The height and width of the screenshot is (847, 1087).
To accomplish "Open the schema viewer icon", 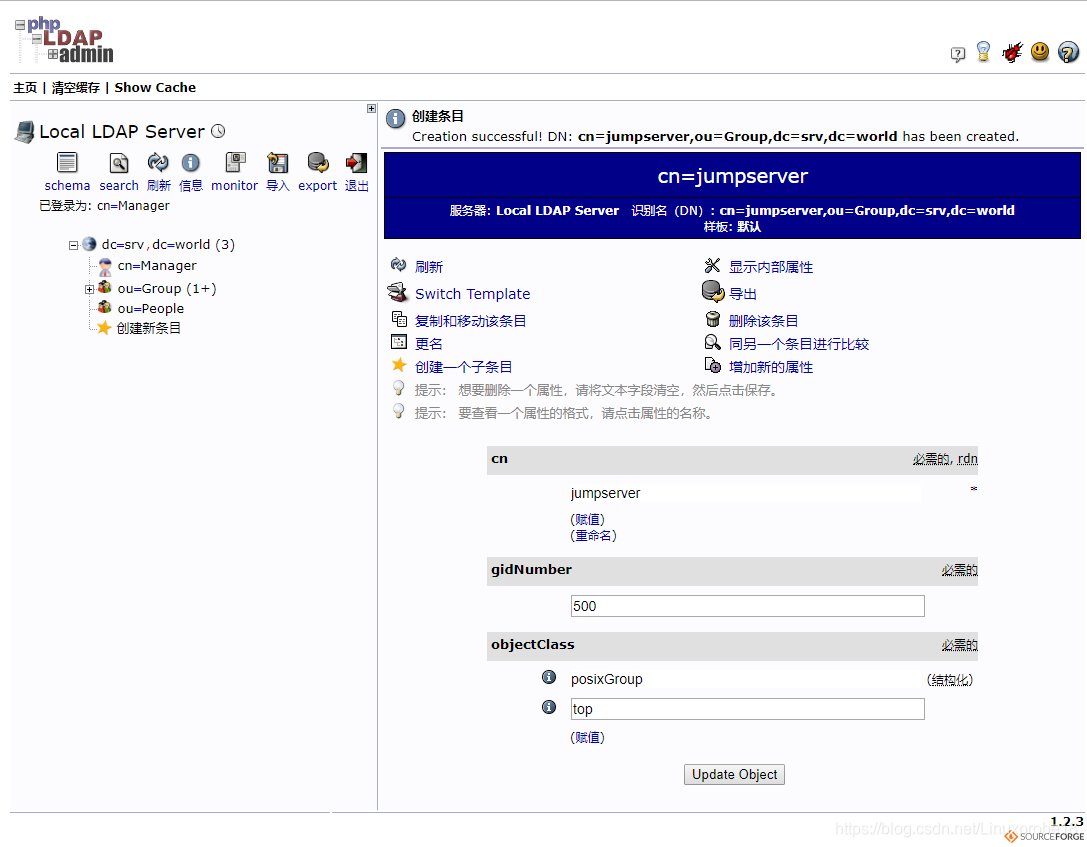I will [x=67, y=163].
